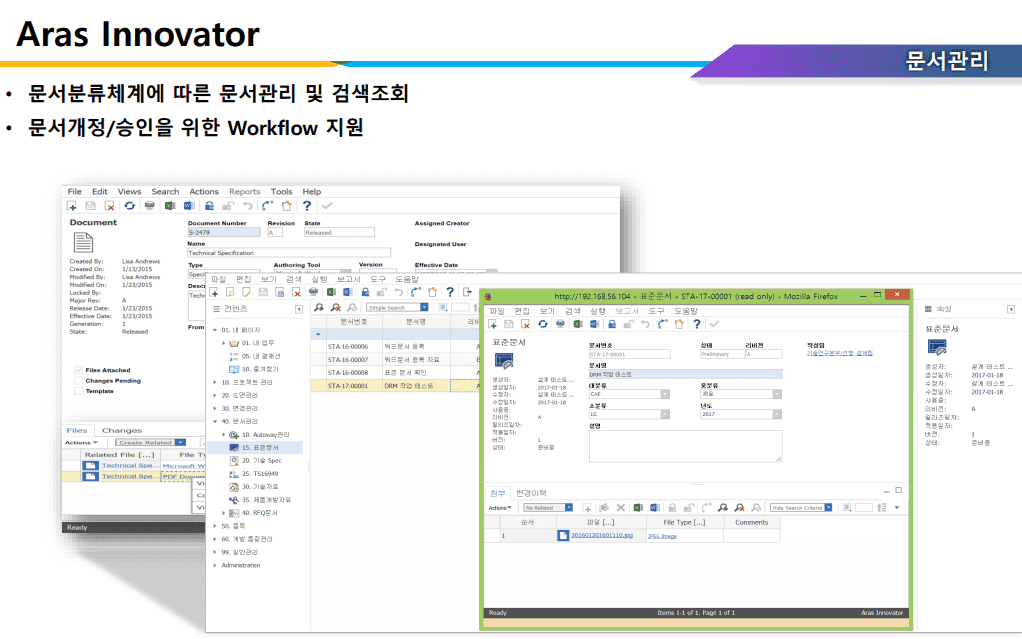Open the 도움말 menu in the Firefox window
This screenshot has width=1022, height=639.
pyautogui.click(x=686, y=311)
